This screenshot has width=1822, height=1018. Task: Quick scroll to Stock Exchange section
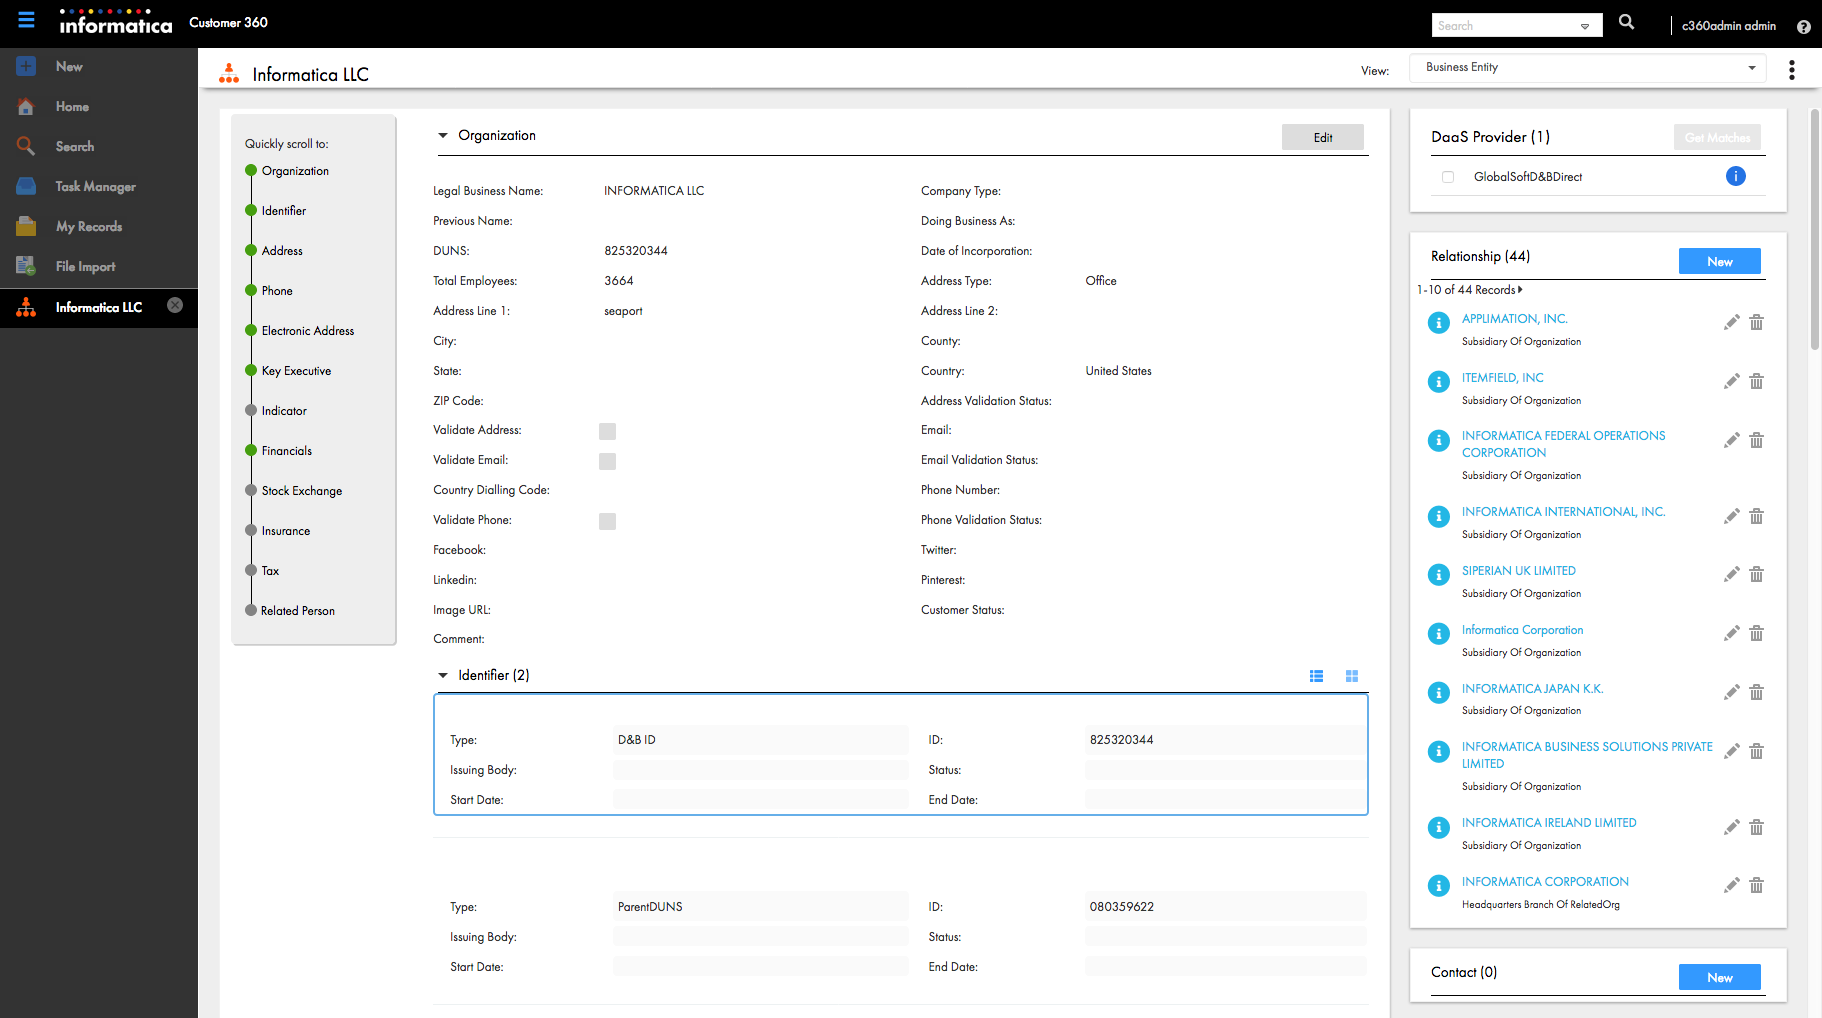(x=302, y=491)
